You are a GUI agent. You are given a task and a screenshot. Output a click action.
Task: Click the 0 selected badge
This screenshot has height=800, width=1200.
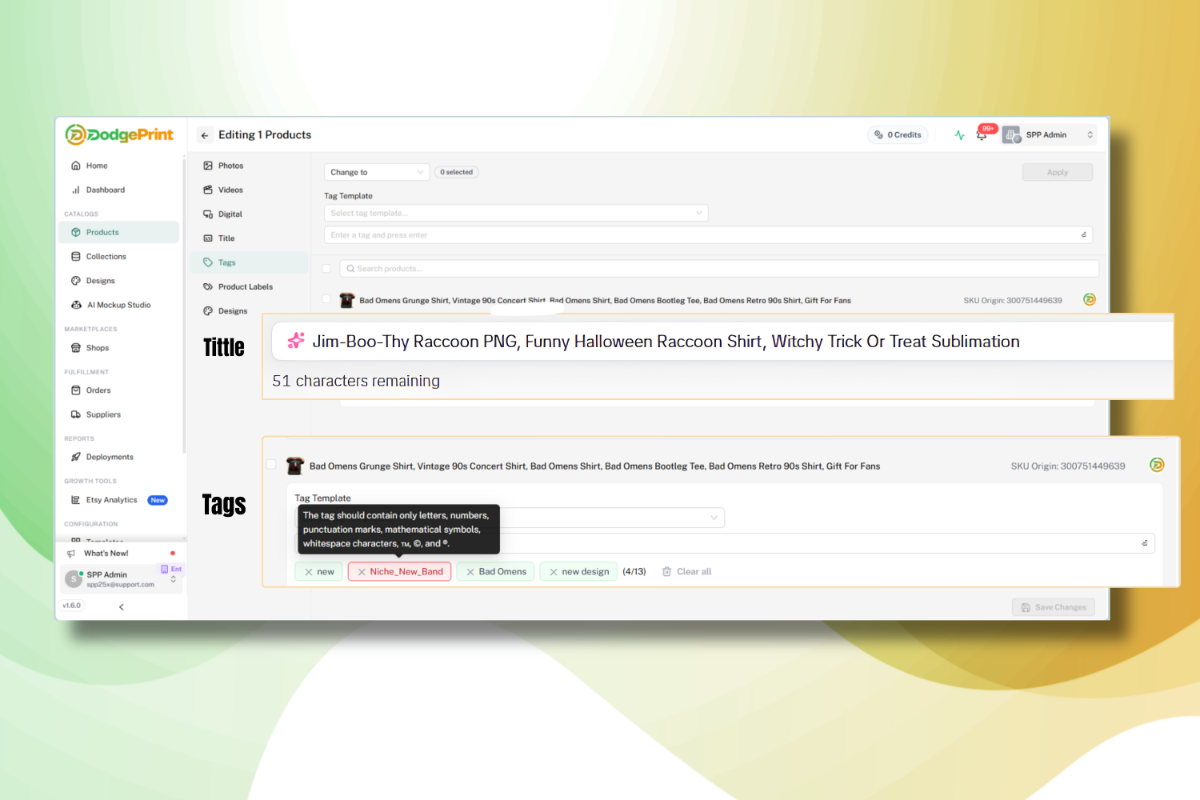click(456, 172)
